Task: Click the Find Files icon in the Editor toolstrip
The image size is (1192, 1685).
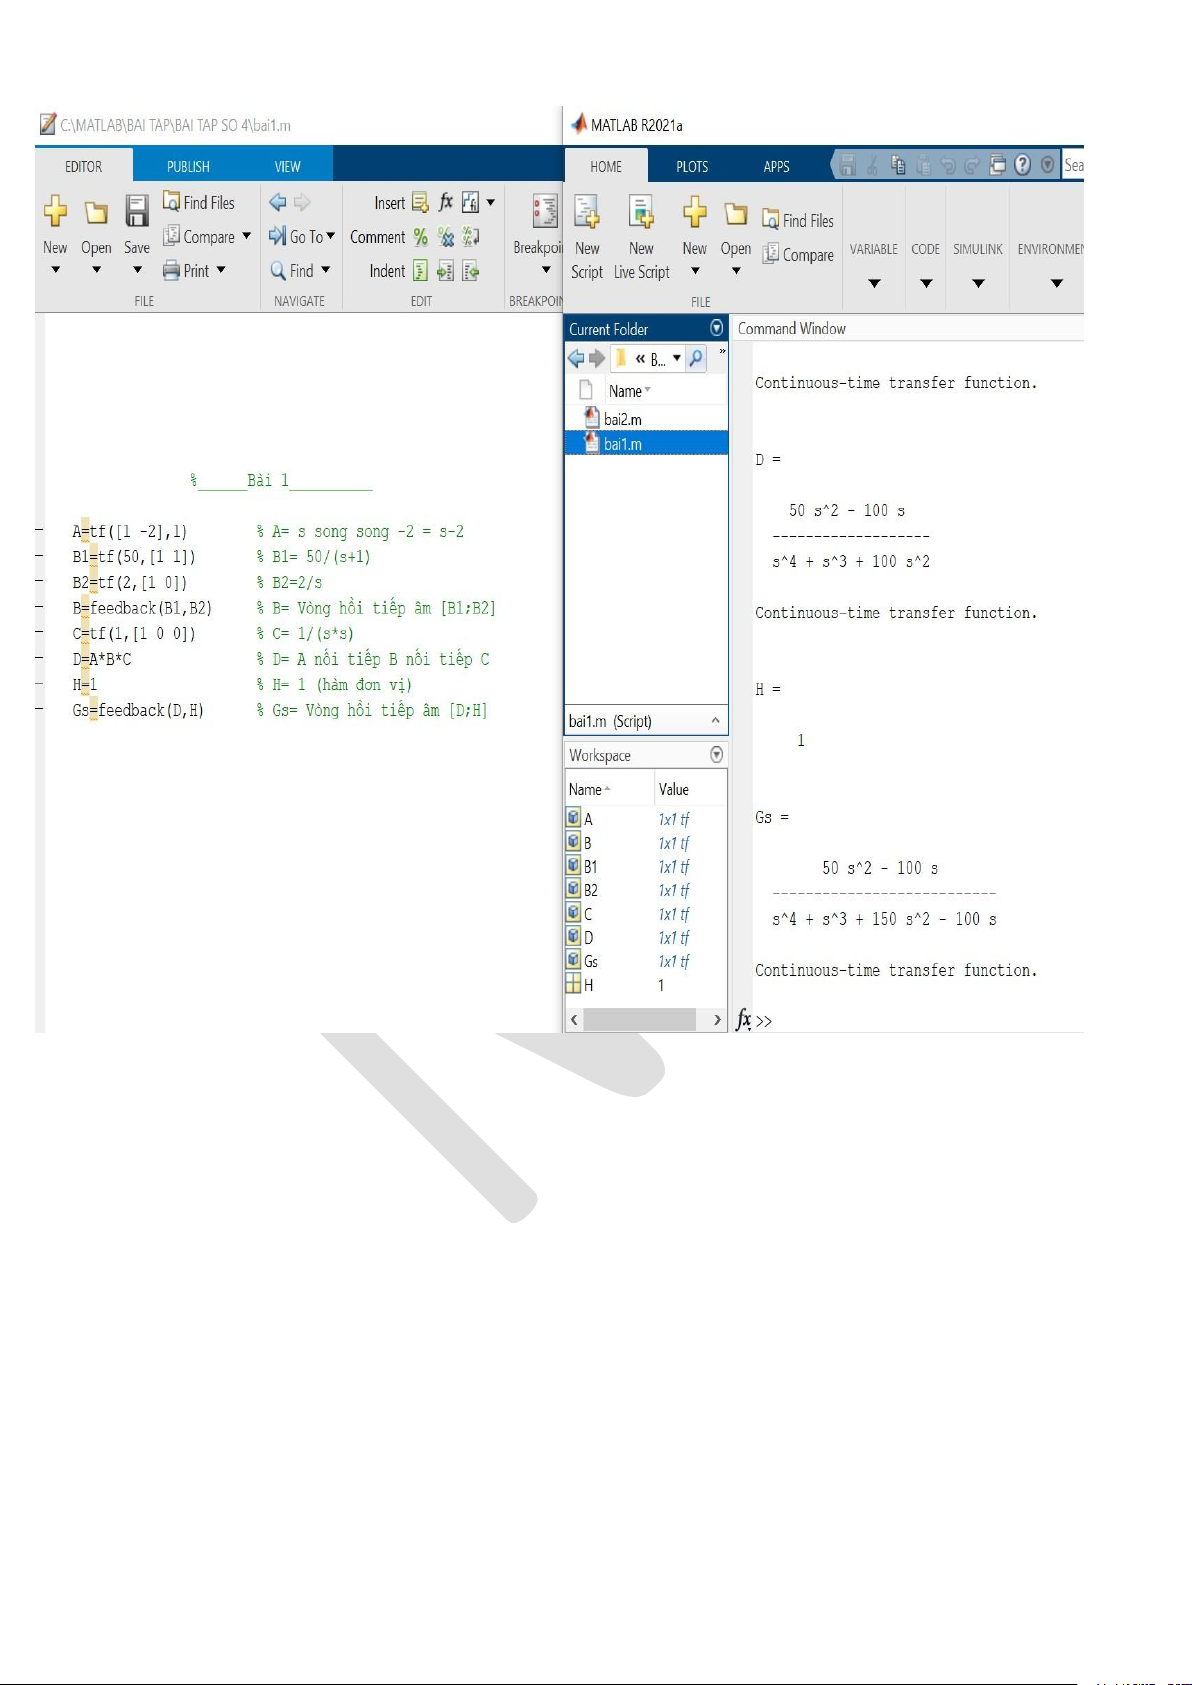Action: click(x=172, y=202)
